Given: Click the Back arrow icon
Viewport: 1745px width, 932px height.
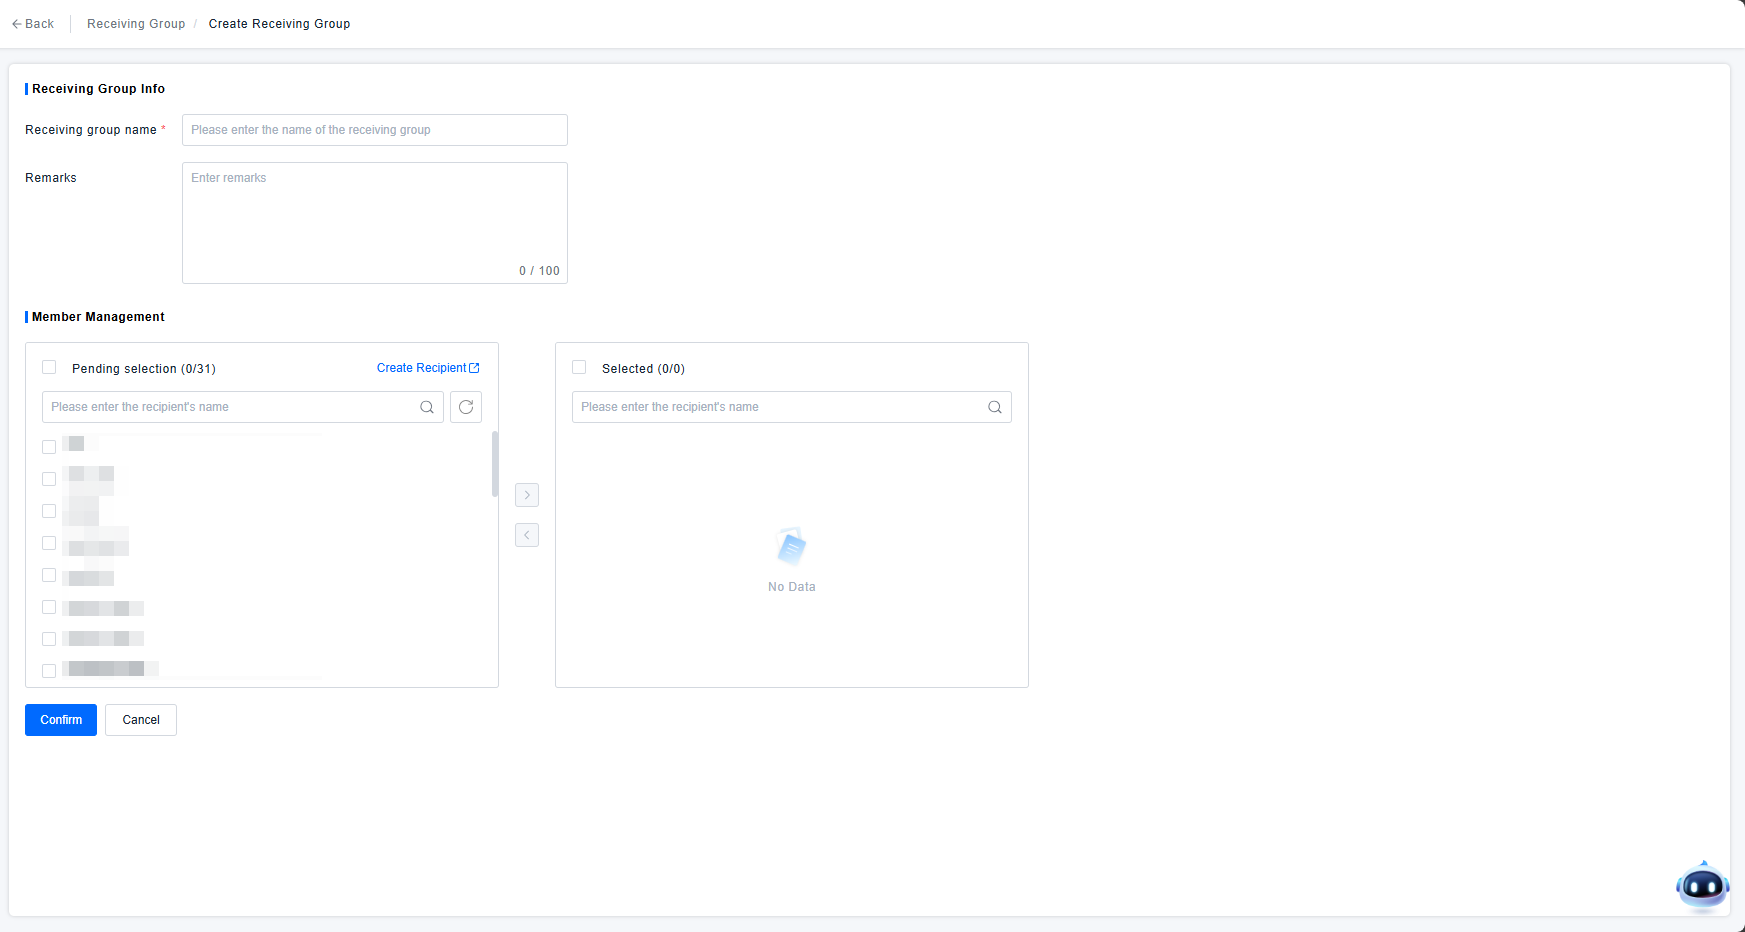Looking at the screenshot, I should tap(17, 24).
